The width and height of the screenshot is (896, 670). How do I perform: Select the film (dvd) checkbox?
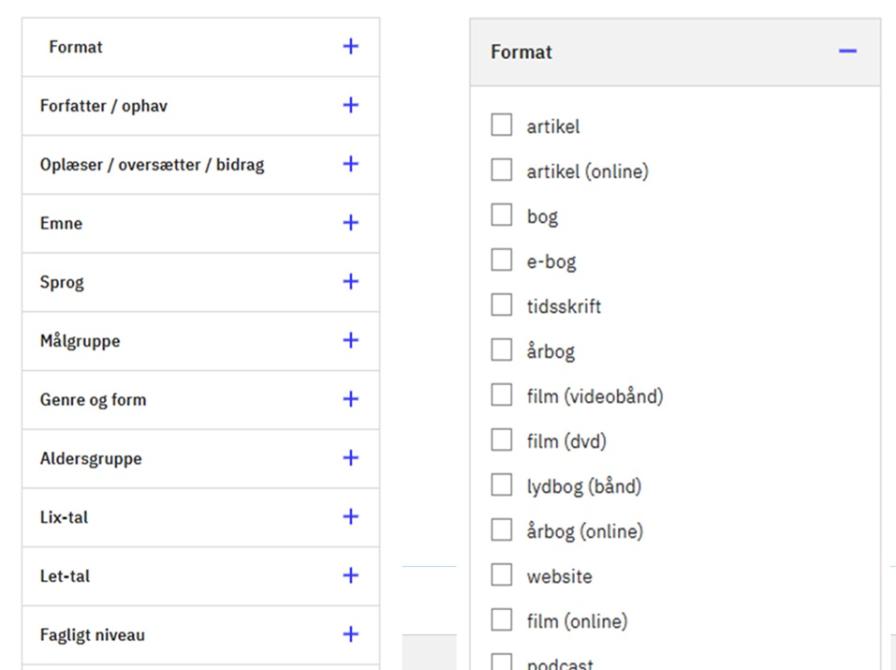point(501,441)
